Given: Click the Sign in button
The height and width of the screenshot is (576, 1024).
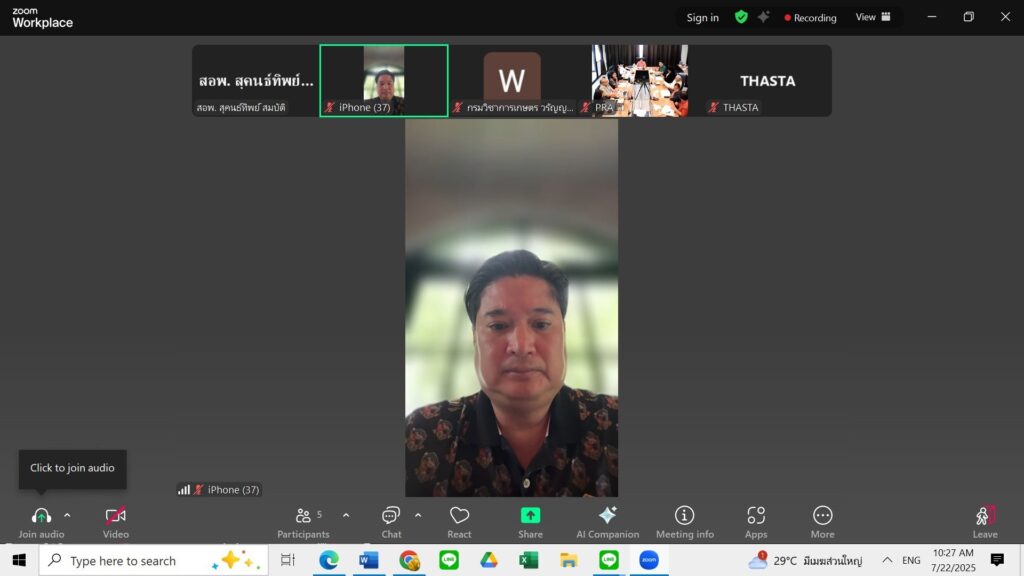Looking at the screenshot, I should click(702, 17).
